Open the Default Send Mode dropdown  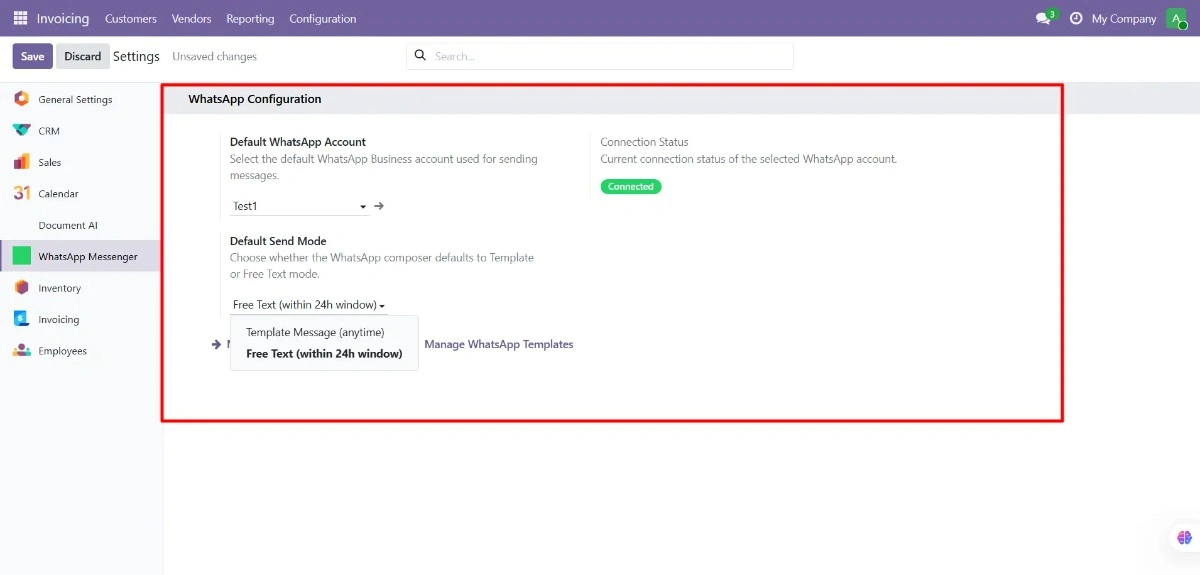309,305
